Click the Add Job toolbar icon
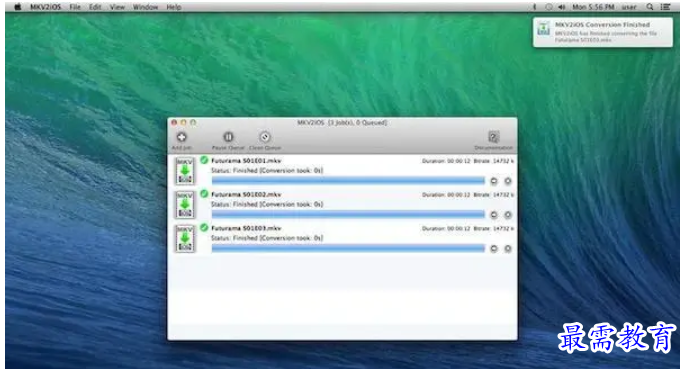The image size is (682, 369). tap(182, 138)
